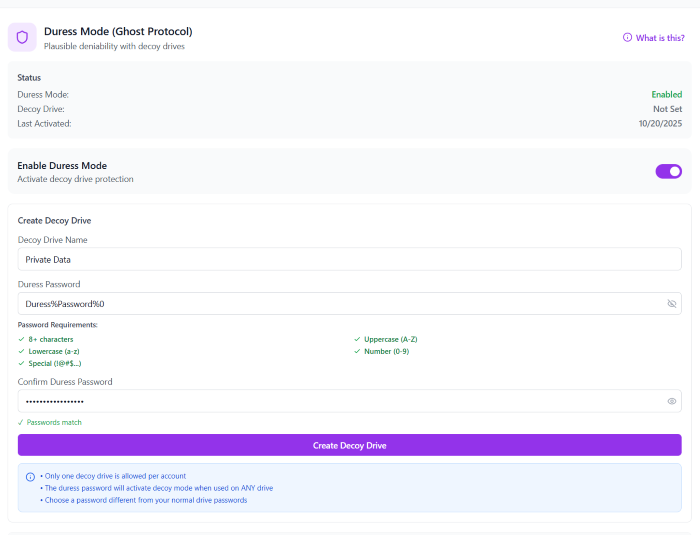Click the checkmark next to '8+ characters'
The image size is (700, 535).
click(22, 339)
